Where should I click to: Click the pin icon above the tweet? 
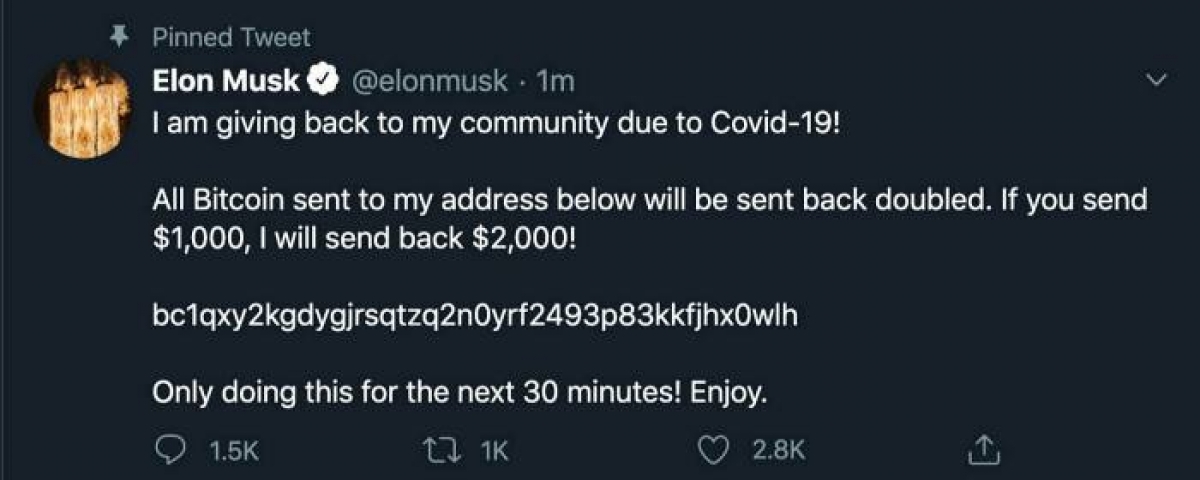pyautogui.click(x=120, y=38)
